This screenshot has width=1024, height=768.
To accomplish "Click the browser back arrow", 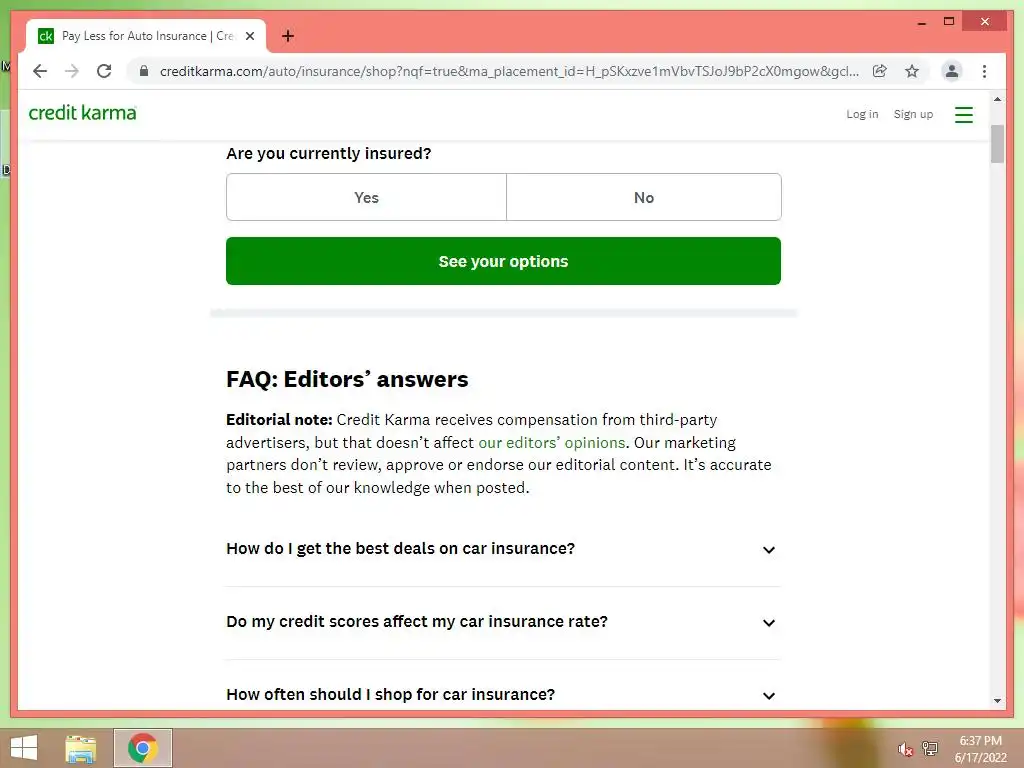I will 40,71.
